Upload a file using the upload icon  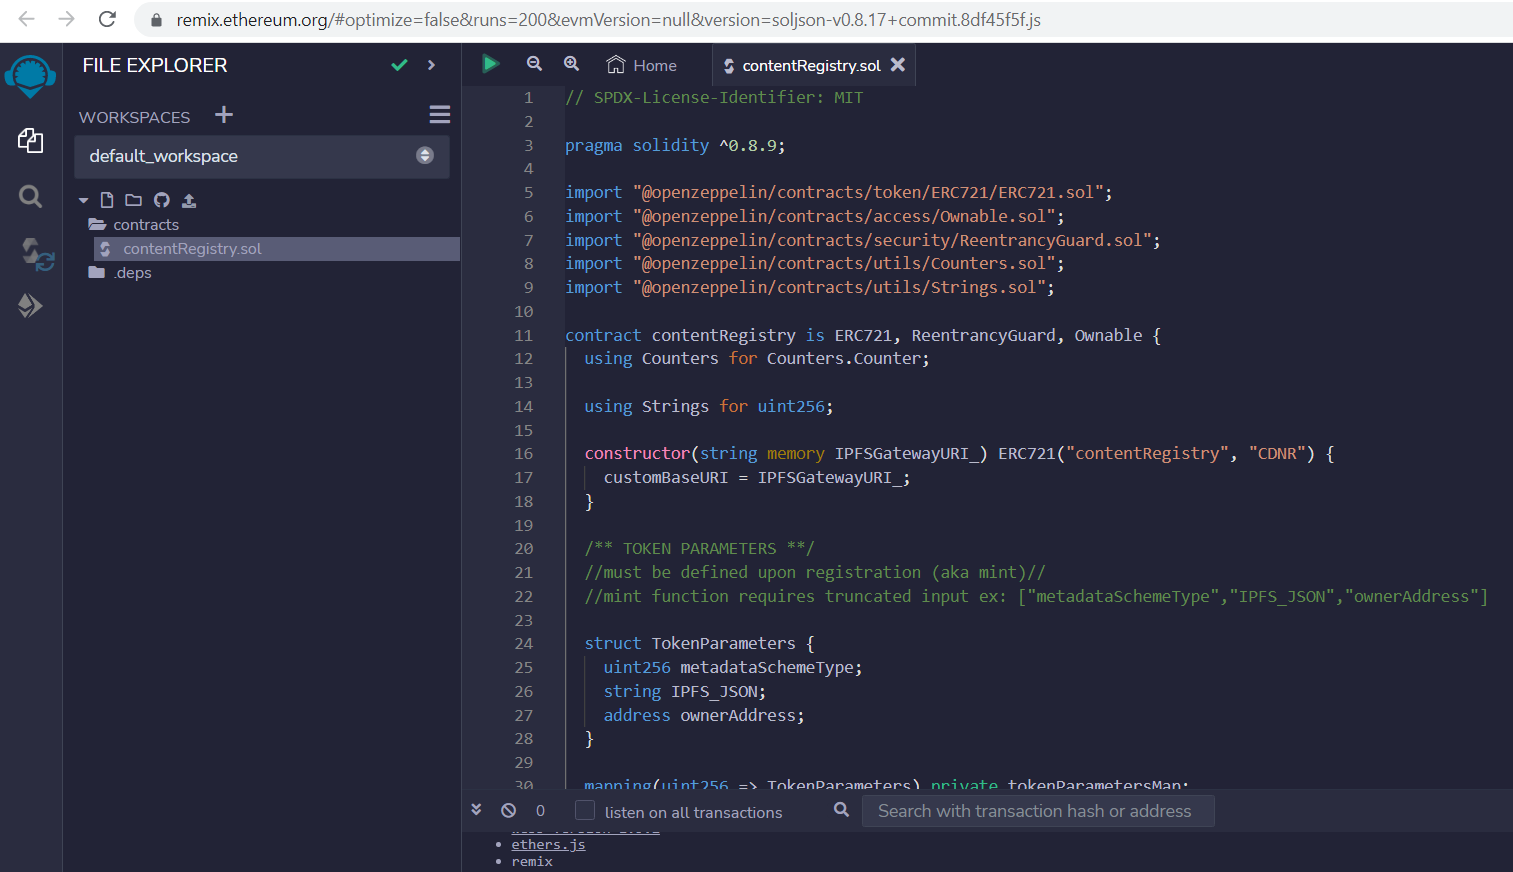(189, 199)
